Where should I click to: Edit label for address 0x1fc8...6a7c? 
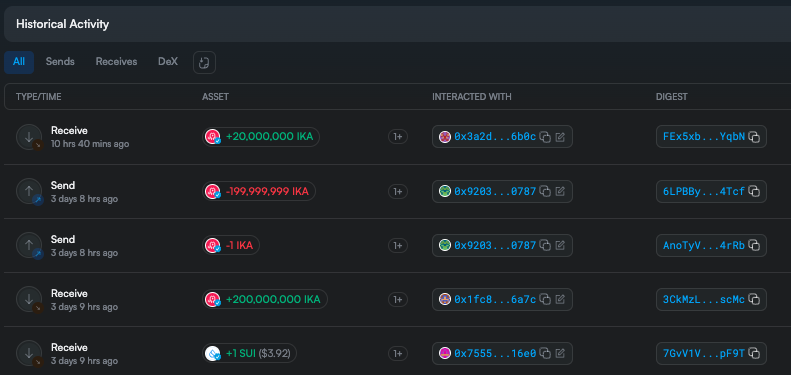tap(560, 299)
